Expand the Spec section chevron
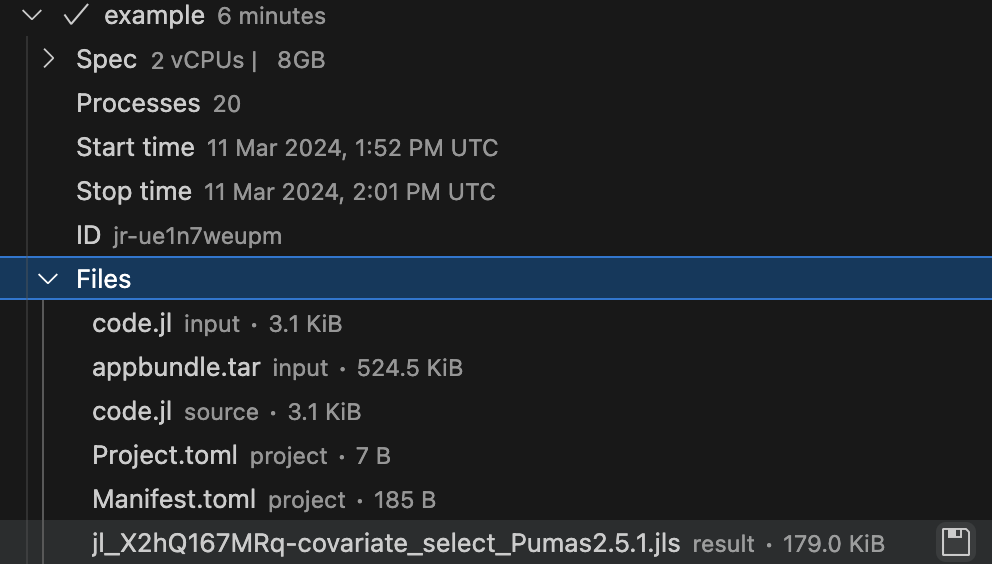 click(x=48, y=59)
